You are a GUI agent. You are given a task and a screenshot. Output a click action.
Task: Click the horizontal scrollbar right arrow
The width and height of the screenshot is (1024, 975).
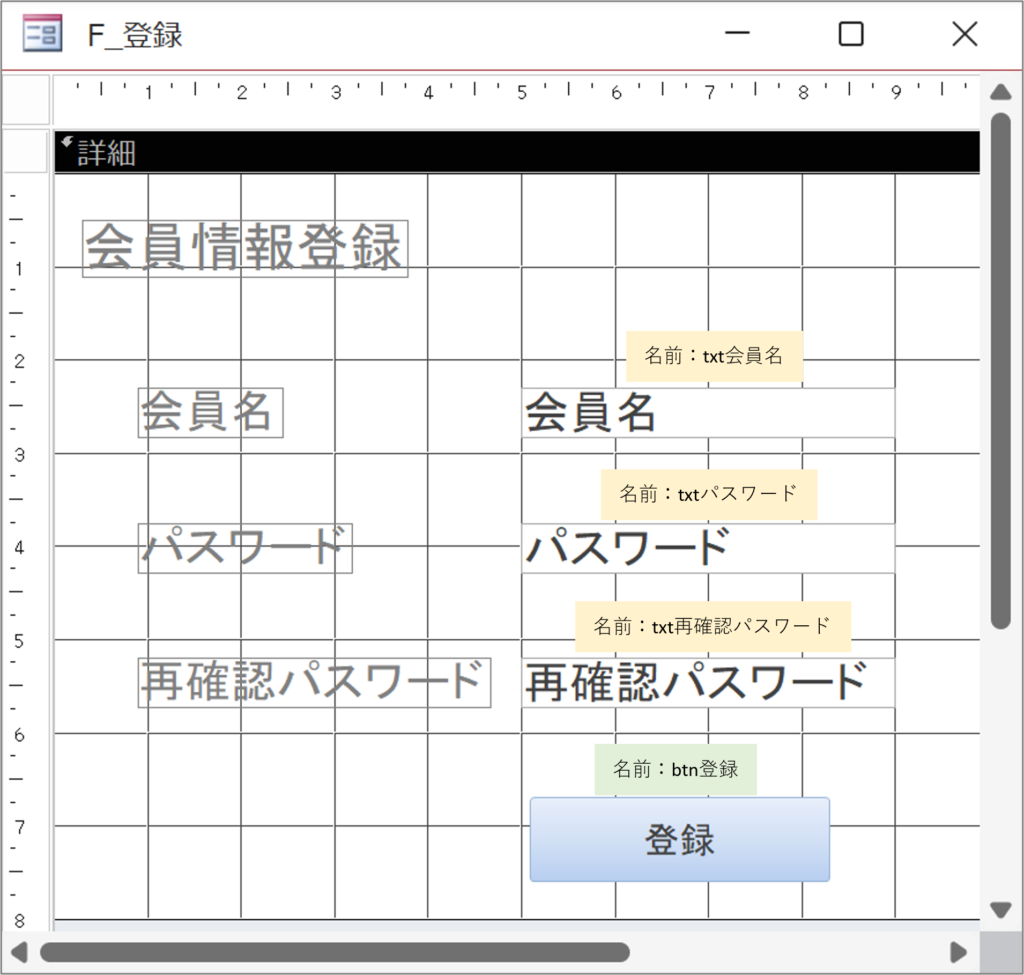[x=959, y=951]
